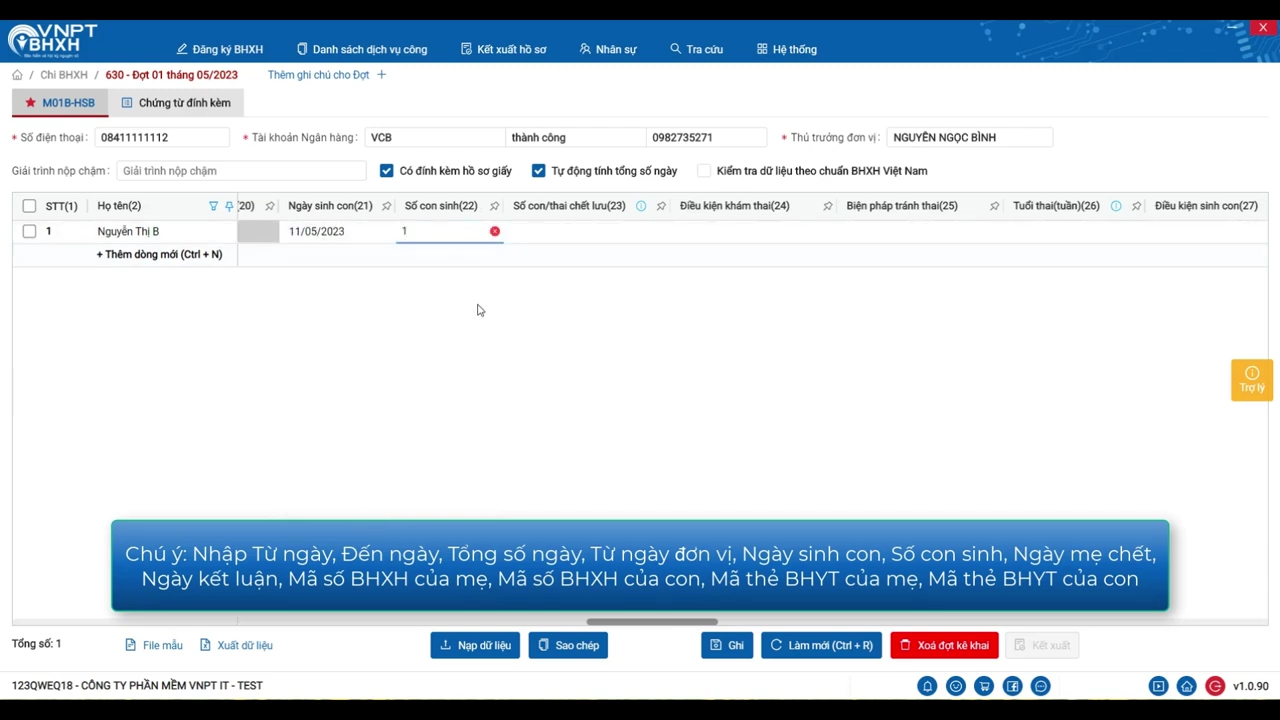The height and width of the screenshot is (720, 1280).
Task: Switch to Chứng từ đính kèm tab
Action: pyautogui.click(x=176, y=103)
